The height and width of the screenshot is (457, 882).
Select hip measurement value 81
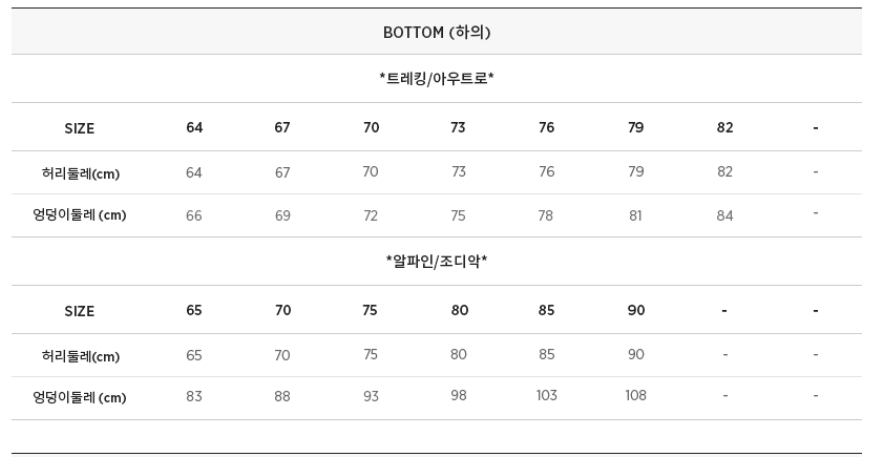pos(636,215)
